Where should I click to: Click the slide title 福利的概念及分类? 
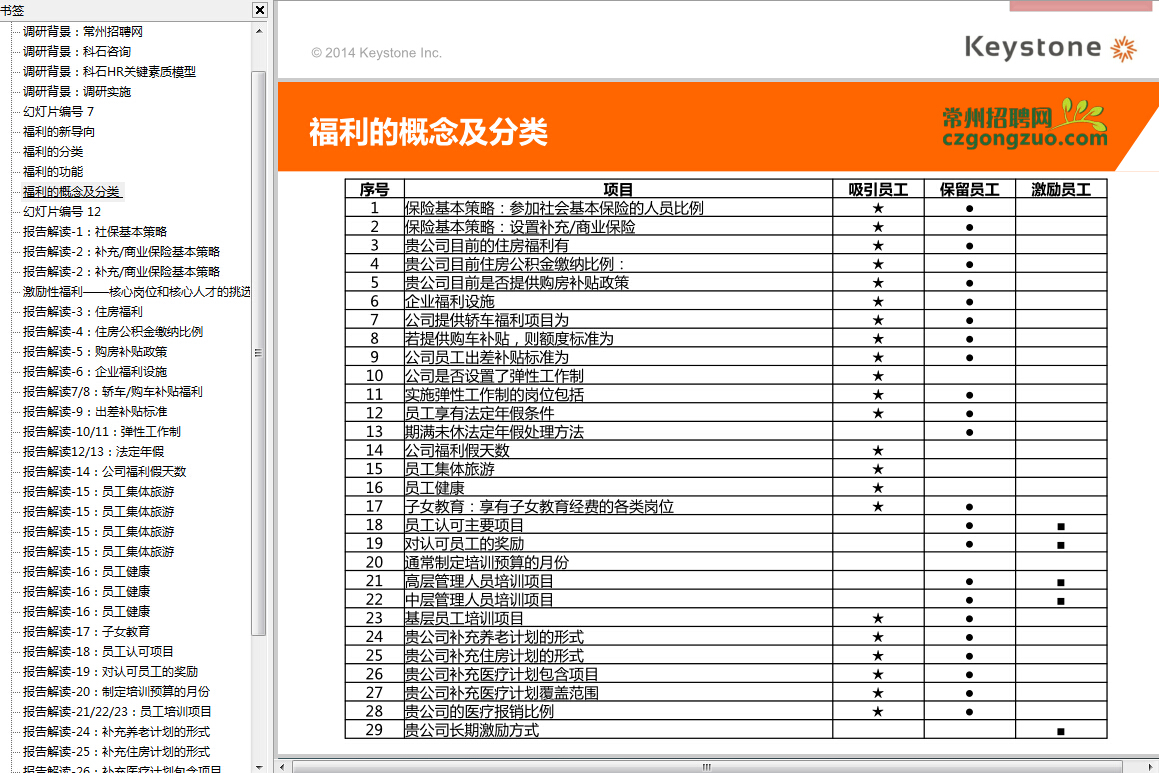(x=428, y=132)
